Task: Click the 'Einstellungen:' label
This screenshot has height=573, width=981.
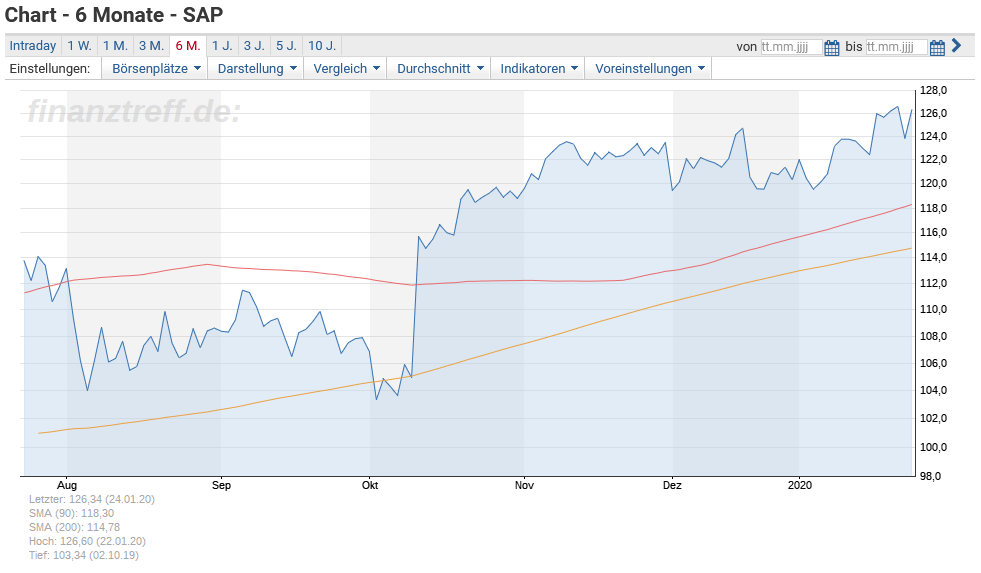Action: pyautogui.click(x=49, y=69)
